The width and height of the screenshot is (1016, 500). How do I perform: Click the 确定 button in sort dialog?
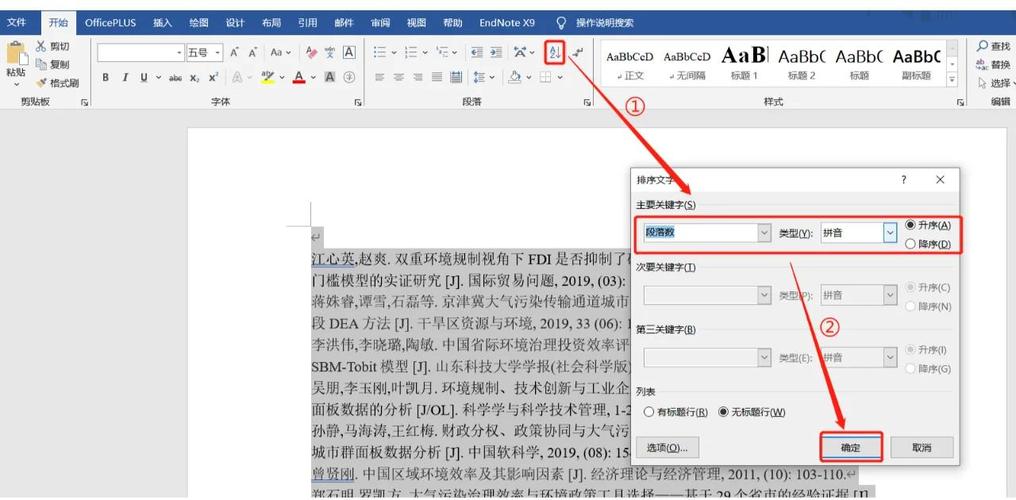pyautogui.click(x=849, y=447)
